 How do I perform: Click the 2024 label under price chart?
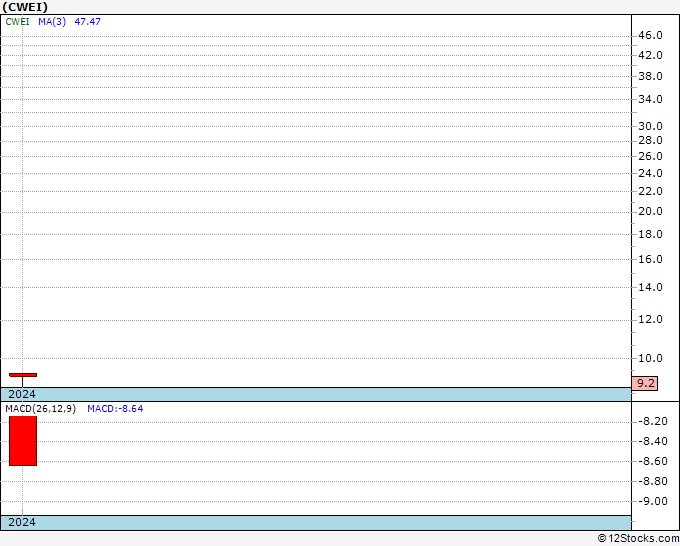click(x=22, y=394)
